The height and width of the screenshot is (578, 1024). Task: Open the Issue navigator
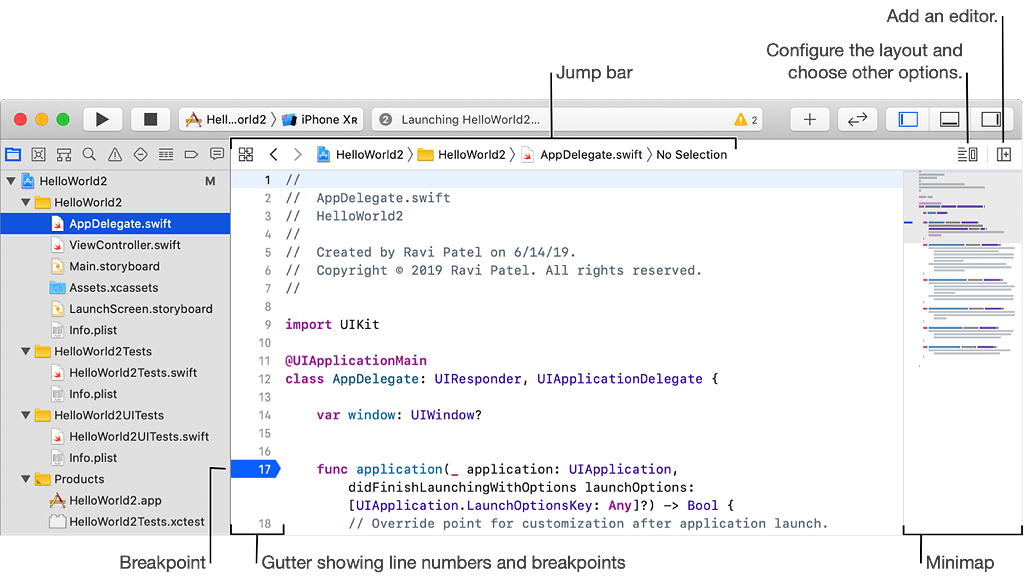pos(115,155)
